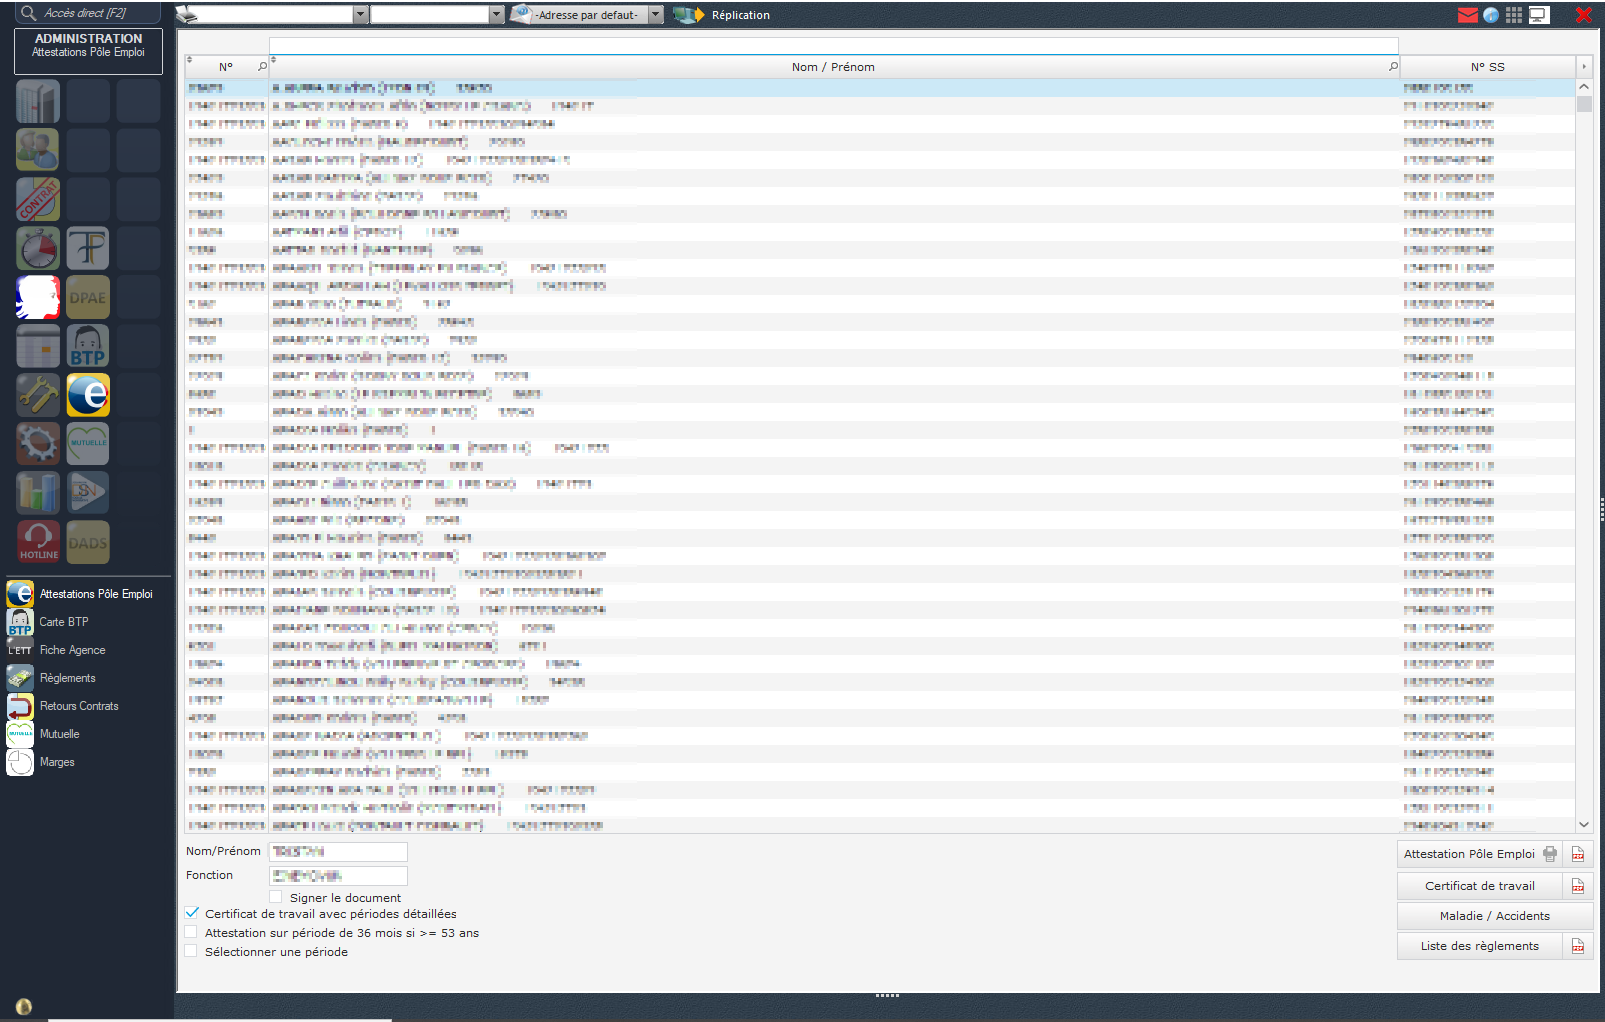Open the F invoicing module icon
The width and height of the screenshot is (1605, 1022).
point(88,248)
